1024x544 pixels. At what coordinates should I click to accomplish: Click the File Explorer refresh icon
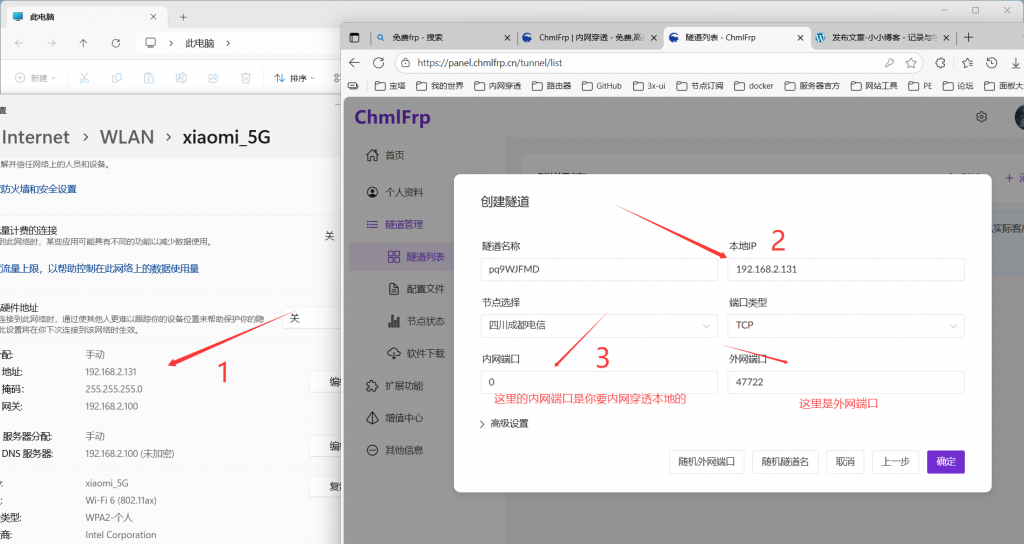coord(116,43)
